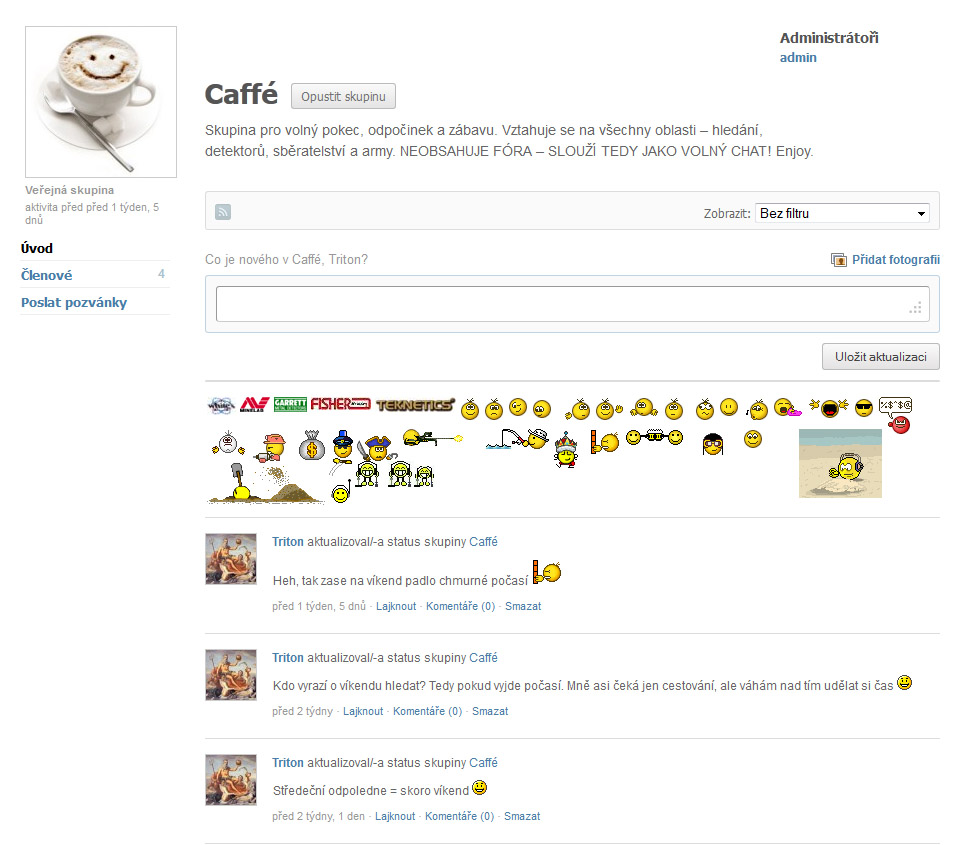The width and height of the screenshot is (973, 845).
Task: Insert the Fisher logo smiley
Action: tap(340, 404)
